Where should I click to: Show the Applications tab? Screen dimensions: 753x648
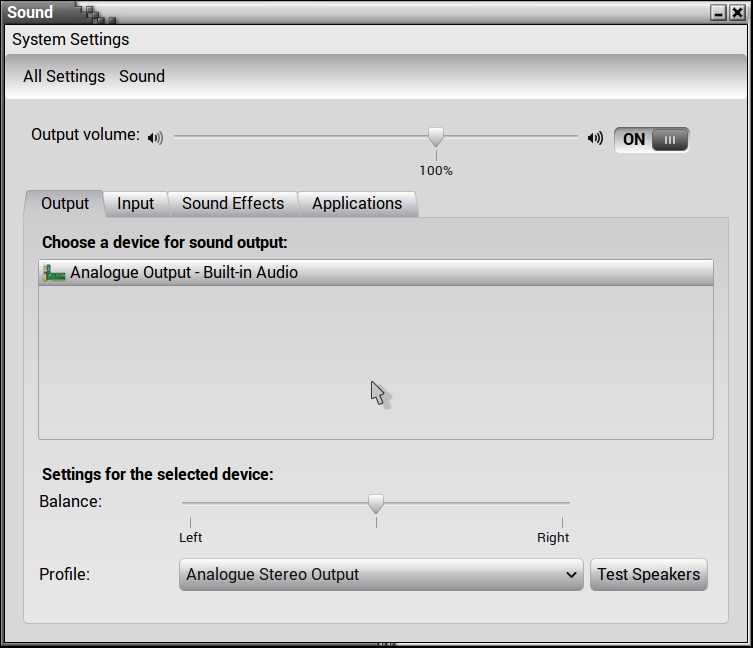(x=357, y=203)
